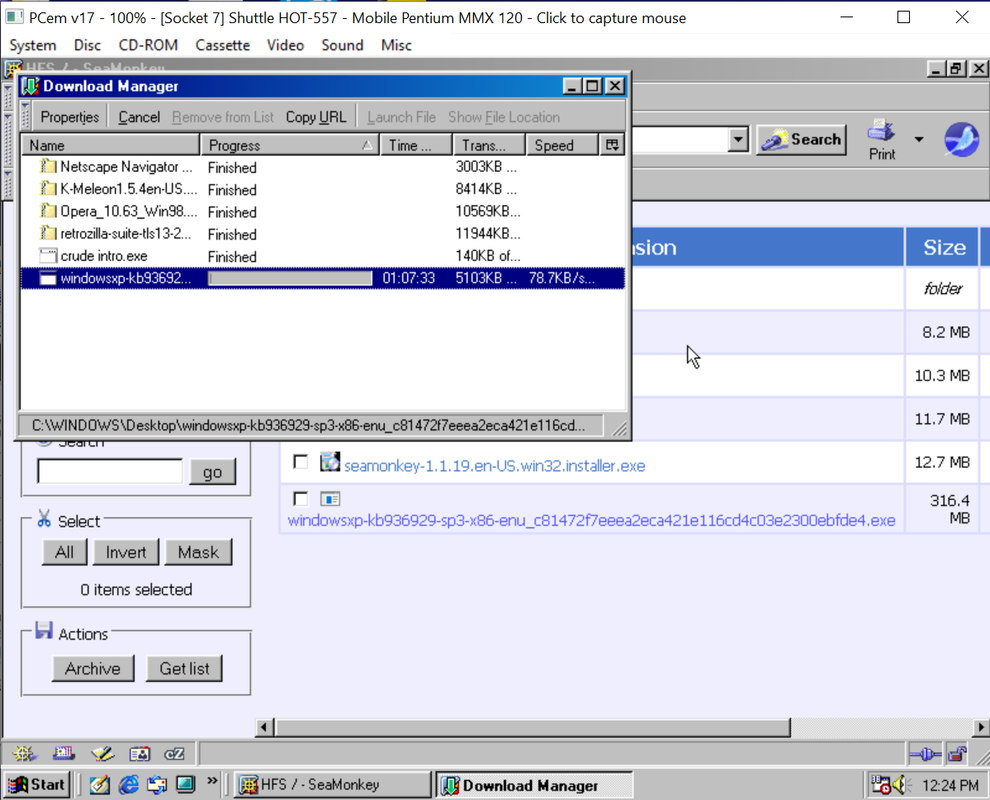Focus the HFS search input field

(x=110, y=471)
